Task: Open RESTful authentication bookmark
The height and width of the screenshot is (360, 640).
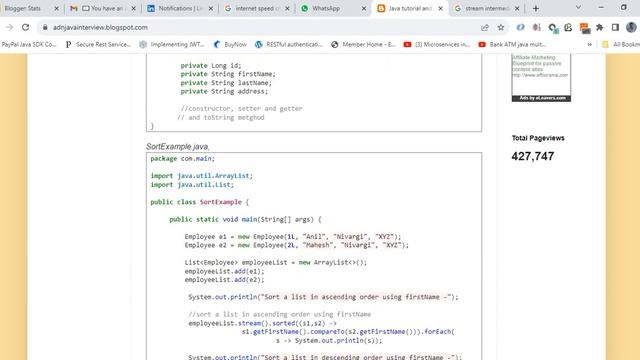Action: point(289,44)
